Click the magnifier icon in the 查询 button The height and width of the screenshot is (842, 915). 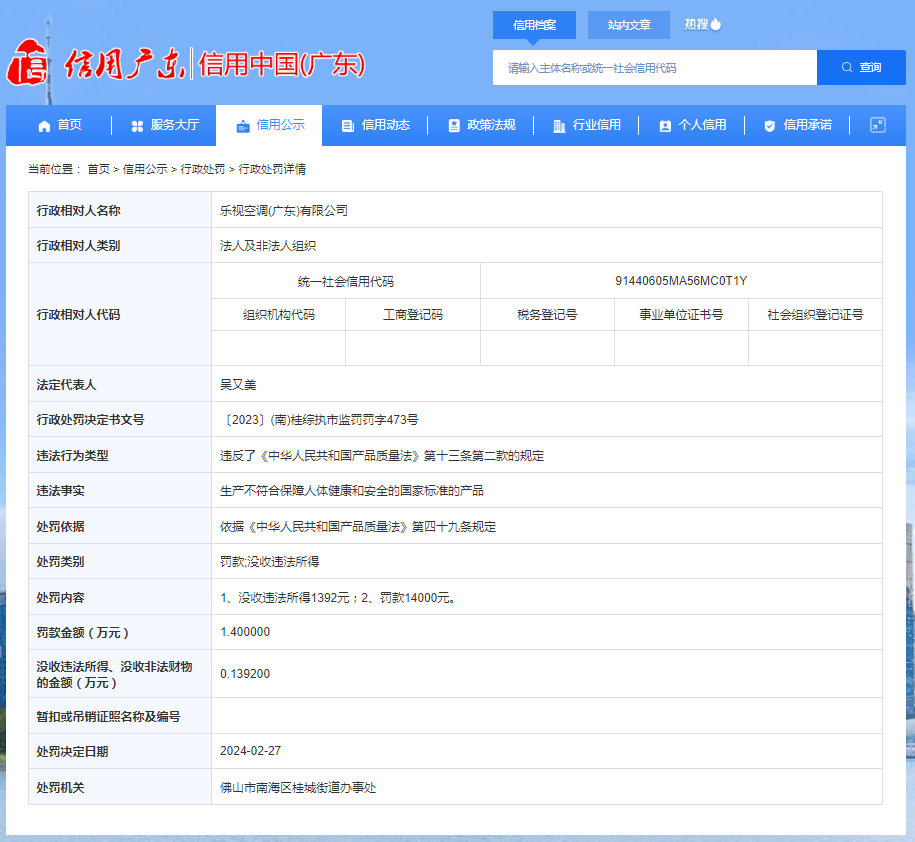pos(847,68)
